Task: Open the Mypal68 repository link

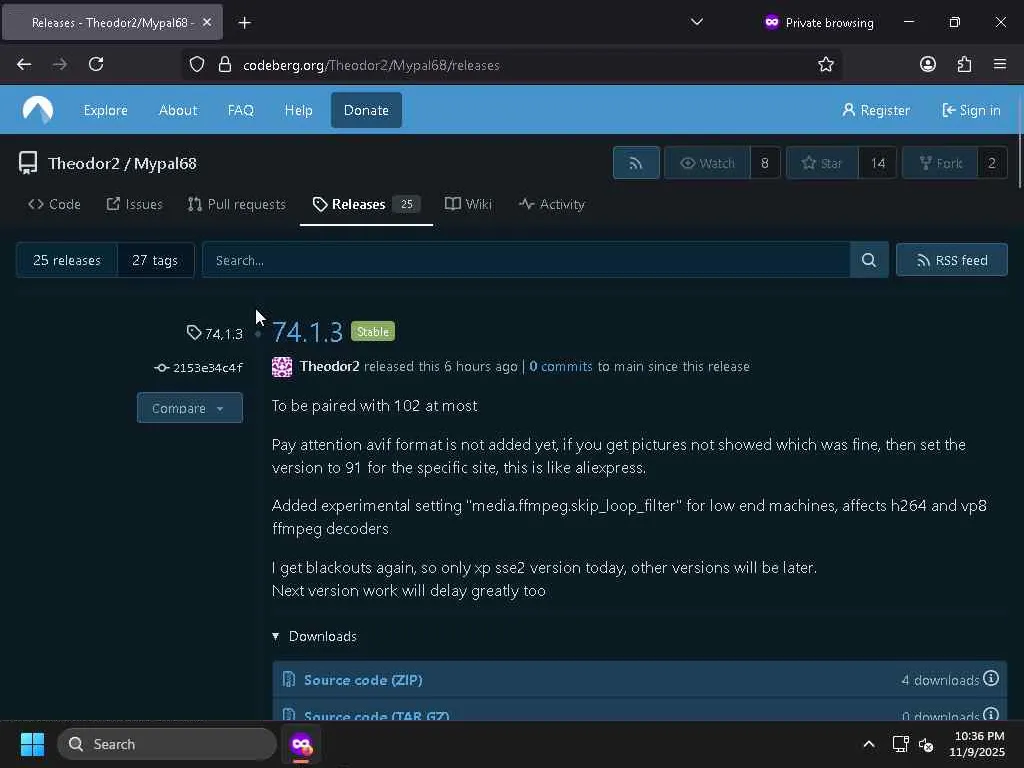Action: point(165,163)
